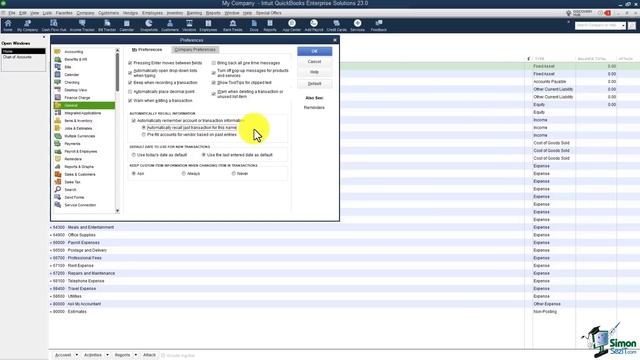Choose Always for keeping custom item information
The width and height of the screenshot is (640, 360).
coord(184,173)
